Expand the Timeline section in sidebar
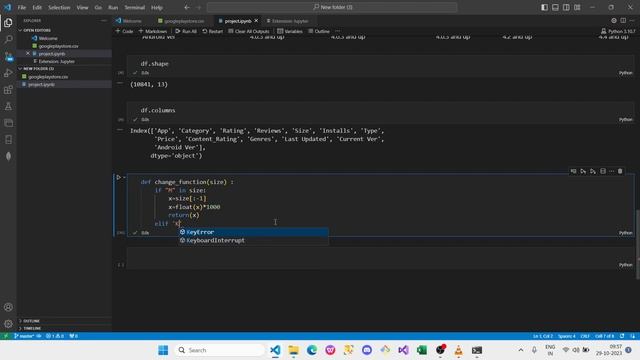Viewport: 640px width, 360px height. (x=64, y=328)
